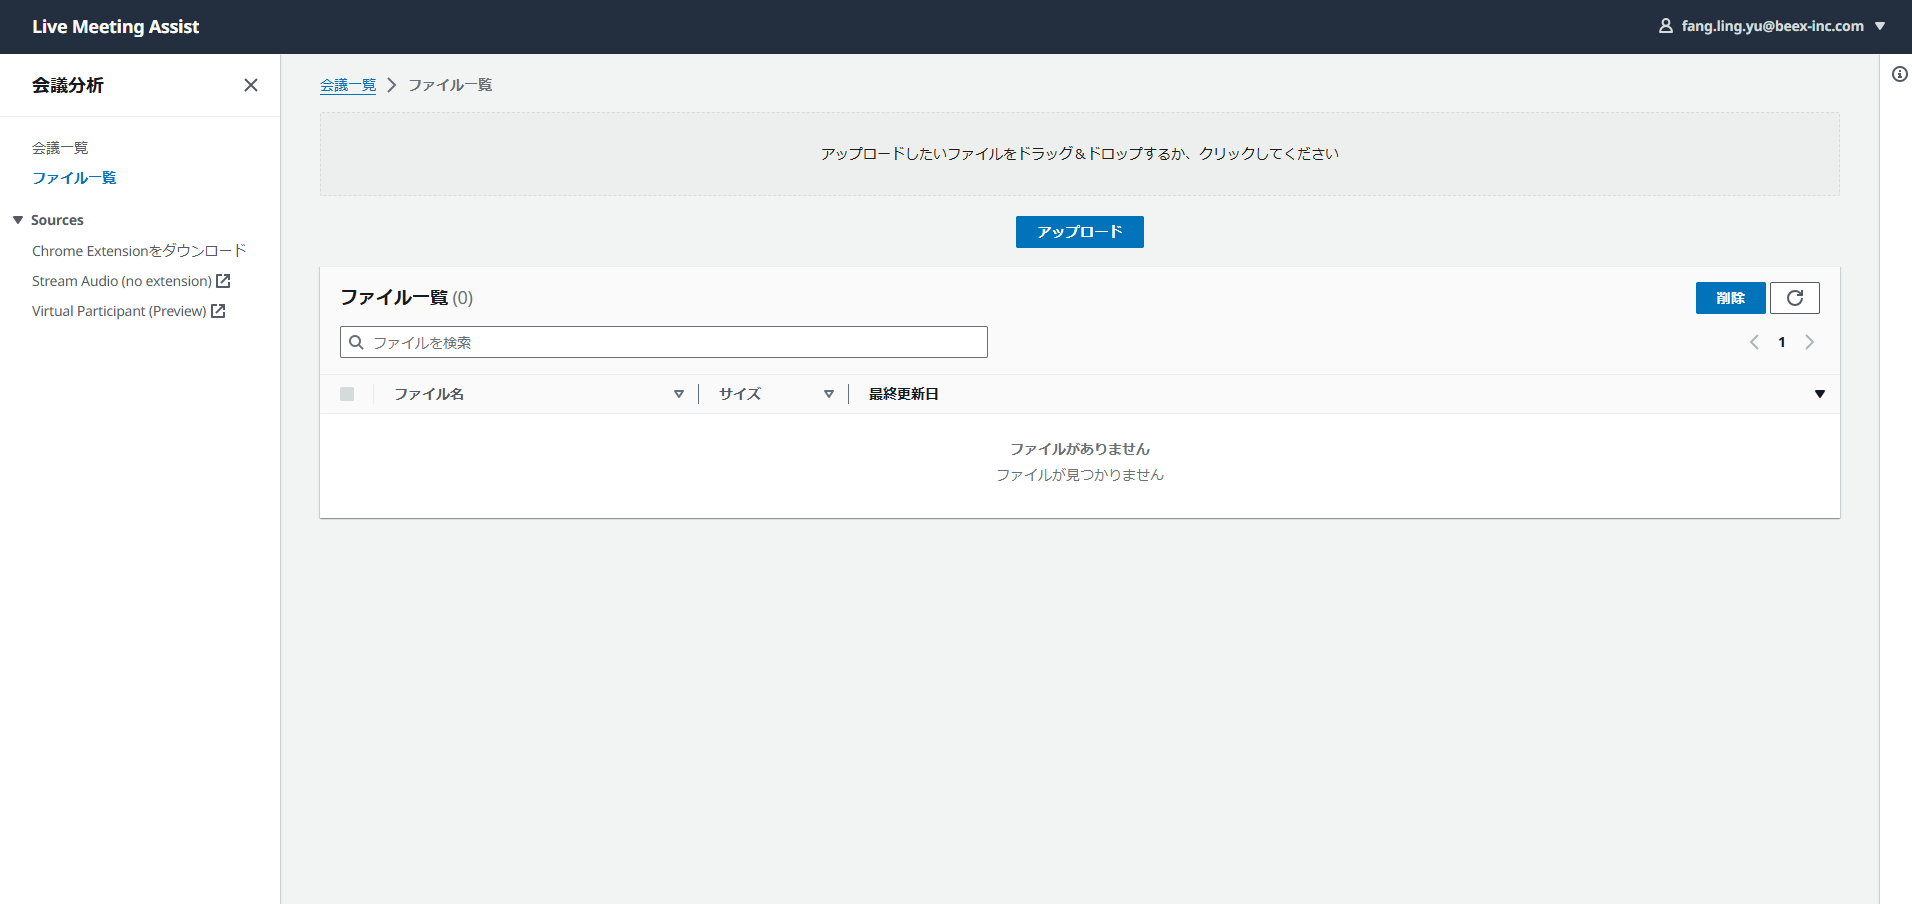Click the アップロード button

point(1080,232)
